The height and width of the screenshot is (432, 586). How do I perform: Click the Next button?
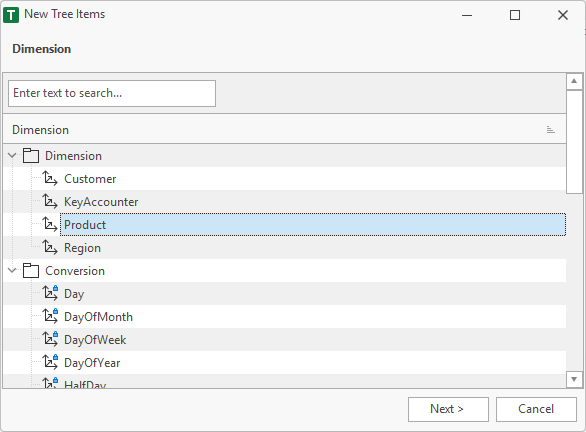448,409
